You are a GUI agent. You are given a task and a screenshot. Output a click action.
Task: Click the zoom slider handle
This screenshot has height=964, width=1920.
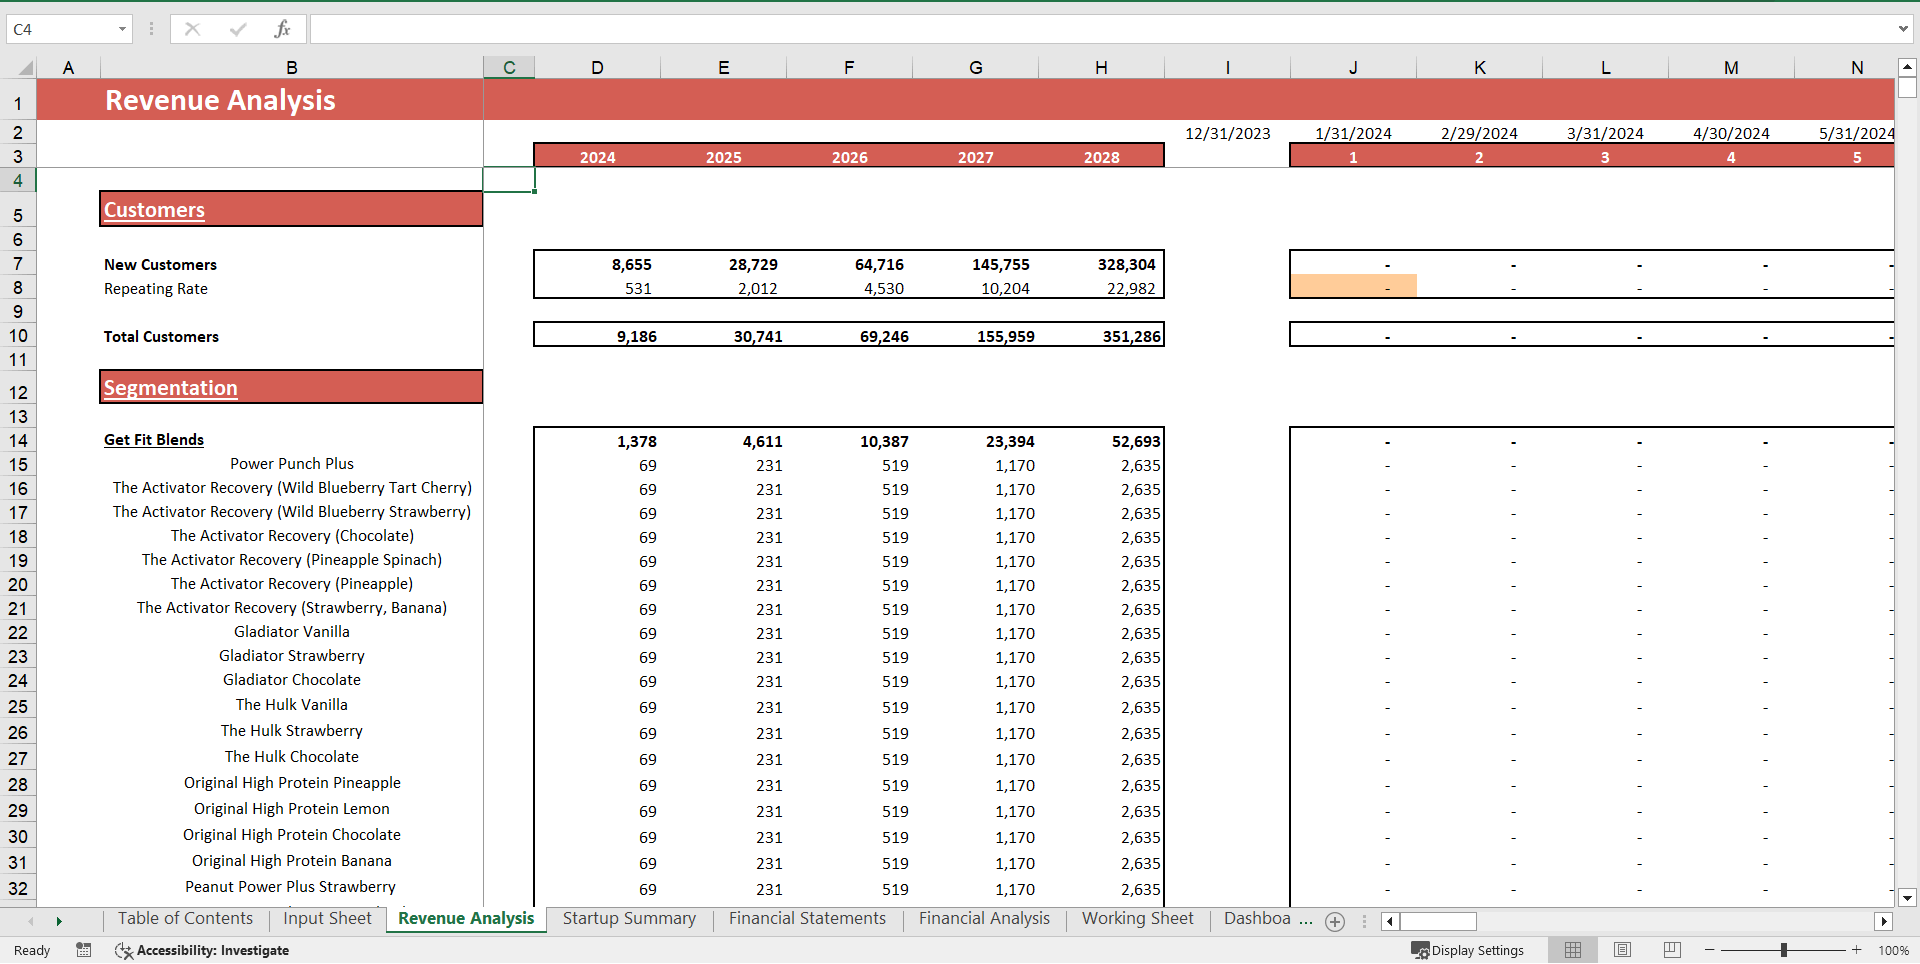[x=1784, y=950]
